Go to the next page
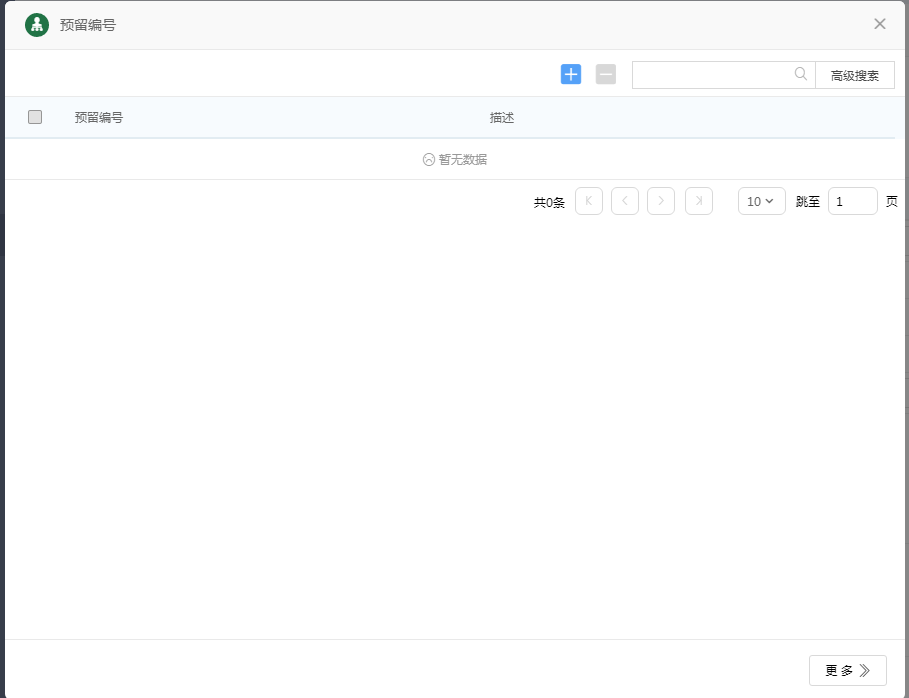This screenshot has width=909, height=698. pyautogui.click(x=661, y=201)
